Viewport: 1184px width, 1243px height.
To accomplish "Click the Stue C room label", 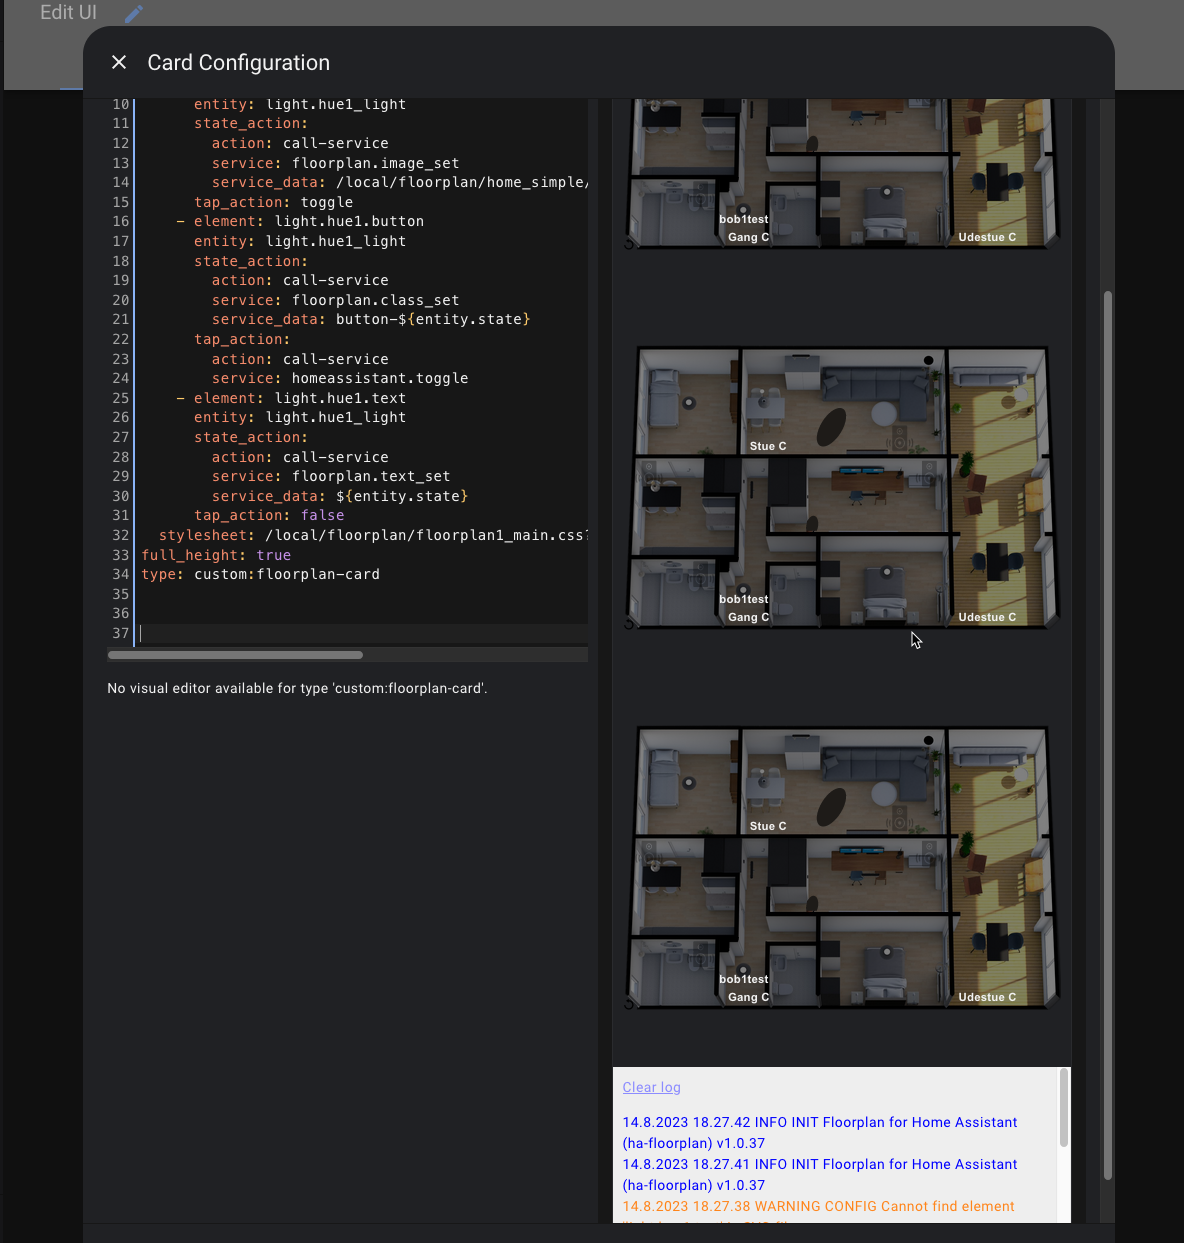I will (x=767, y=446).
